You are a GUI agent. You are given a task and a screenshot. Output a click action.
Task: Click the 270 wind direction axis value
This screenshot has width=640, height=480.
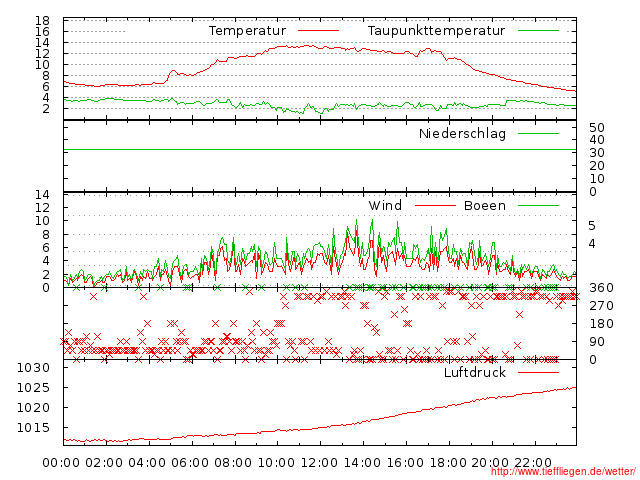601,306
